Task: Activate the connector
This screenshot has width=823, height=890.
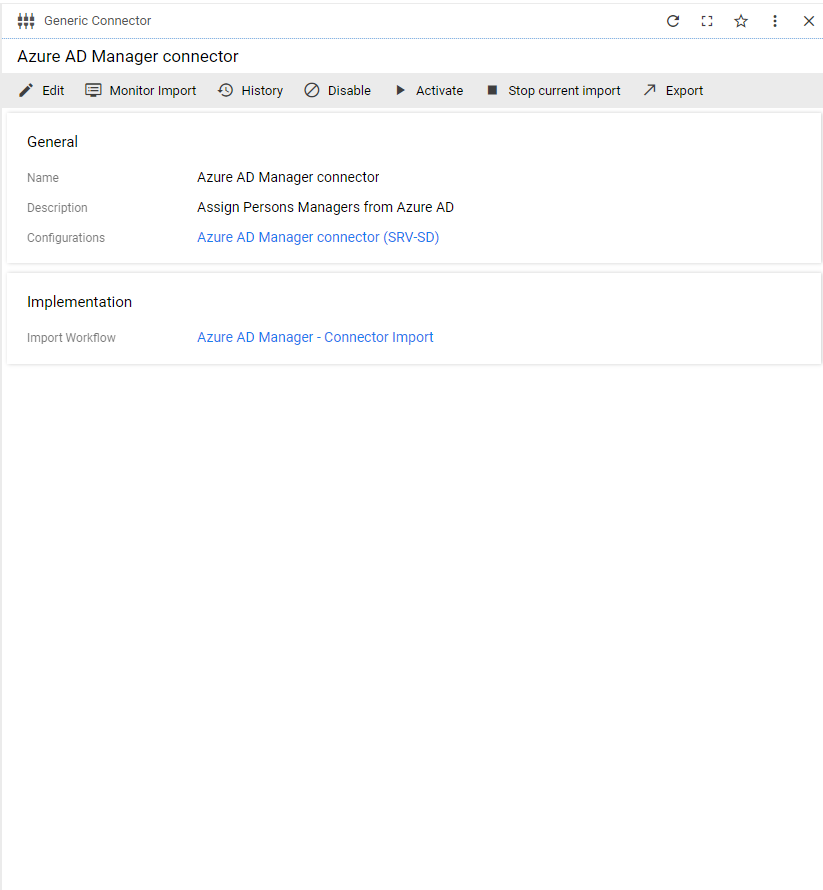Action: (428, 91)
